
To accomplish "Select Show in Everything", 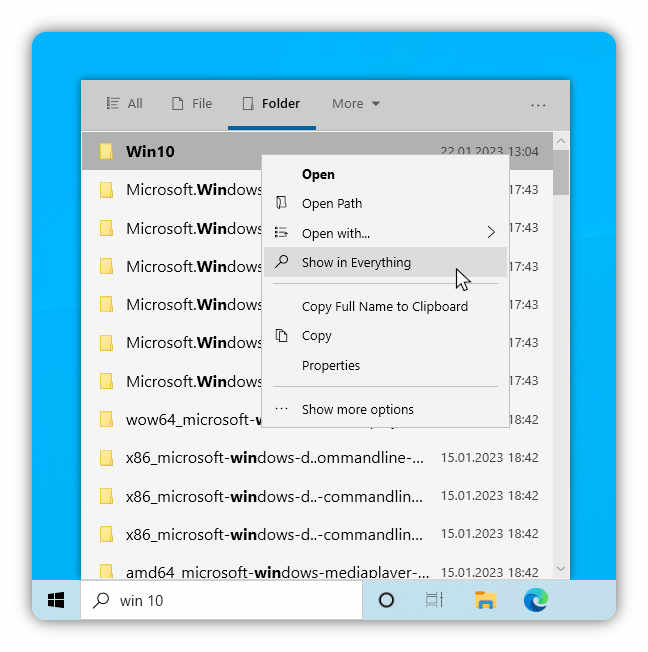I will tap(385, 262).
